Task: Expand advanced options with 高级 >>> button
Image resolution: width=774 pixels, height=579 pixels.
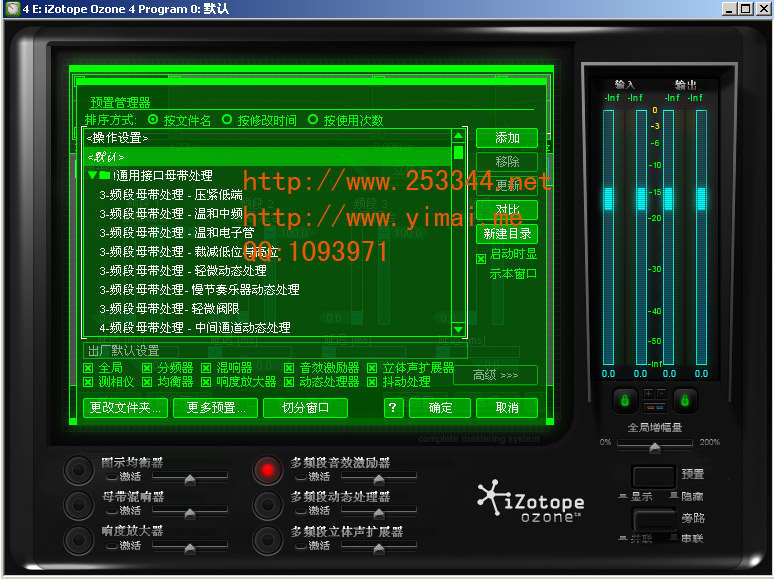Action: [495, 375]
